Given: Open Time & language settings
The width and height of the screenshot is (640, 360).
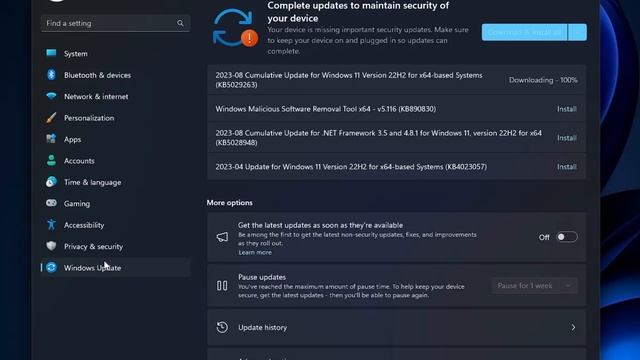Looking at the screenshot, I should point(116,182).
